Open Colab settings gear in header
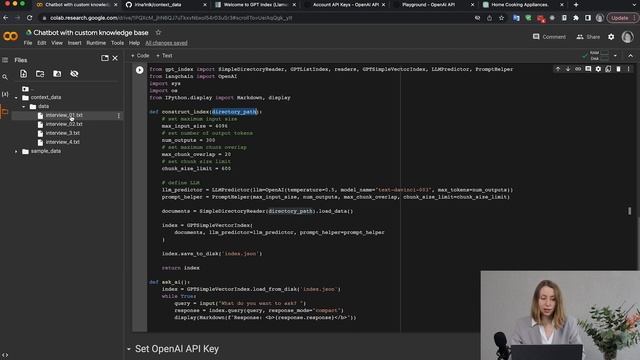 click(611, 37)
